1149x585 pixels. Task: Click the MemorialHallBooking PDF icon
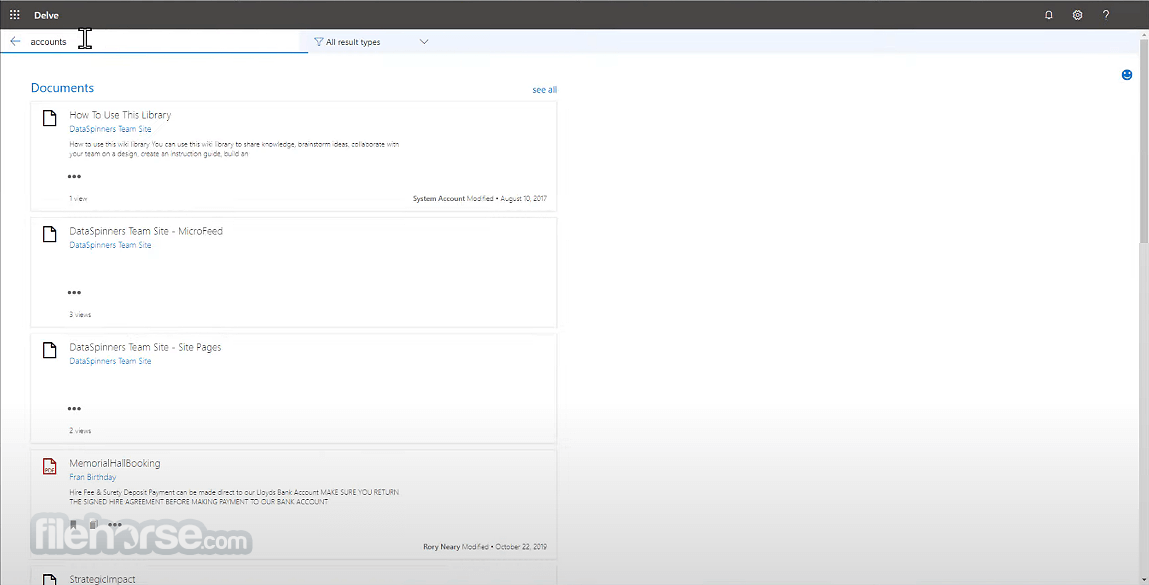(49, 466)
